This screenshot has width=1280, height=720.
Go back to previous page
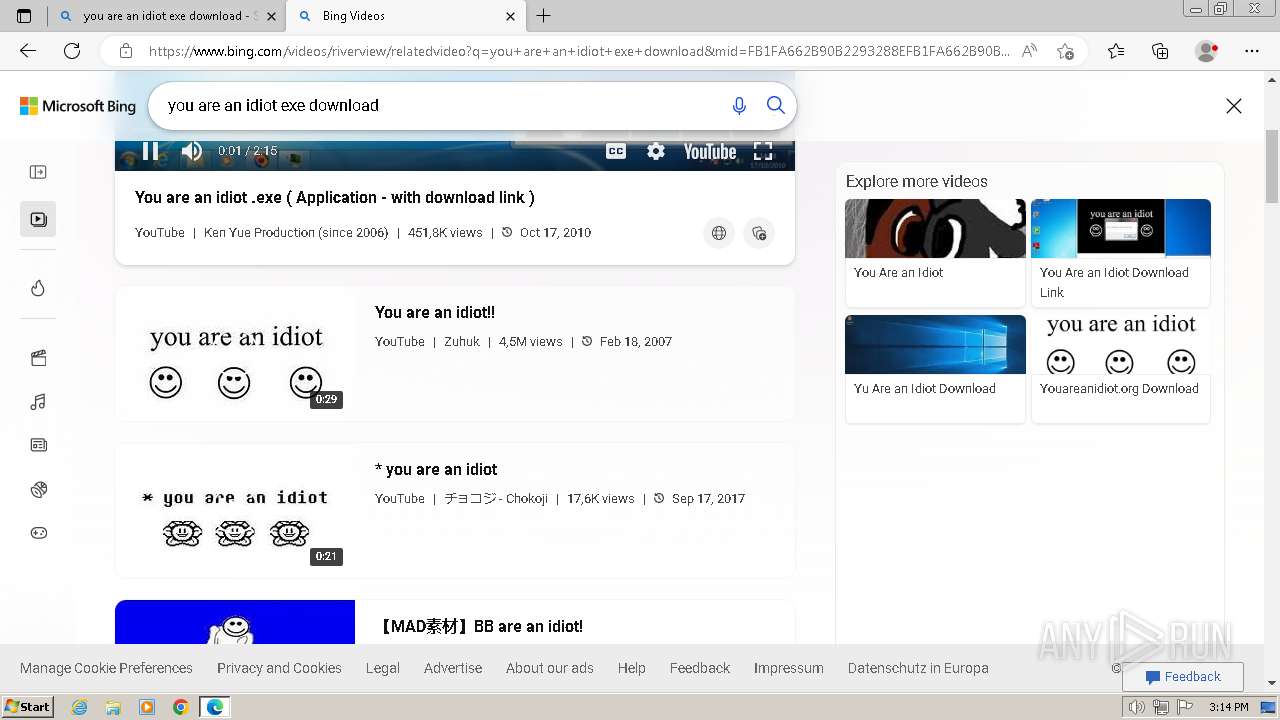coord(28,51)
